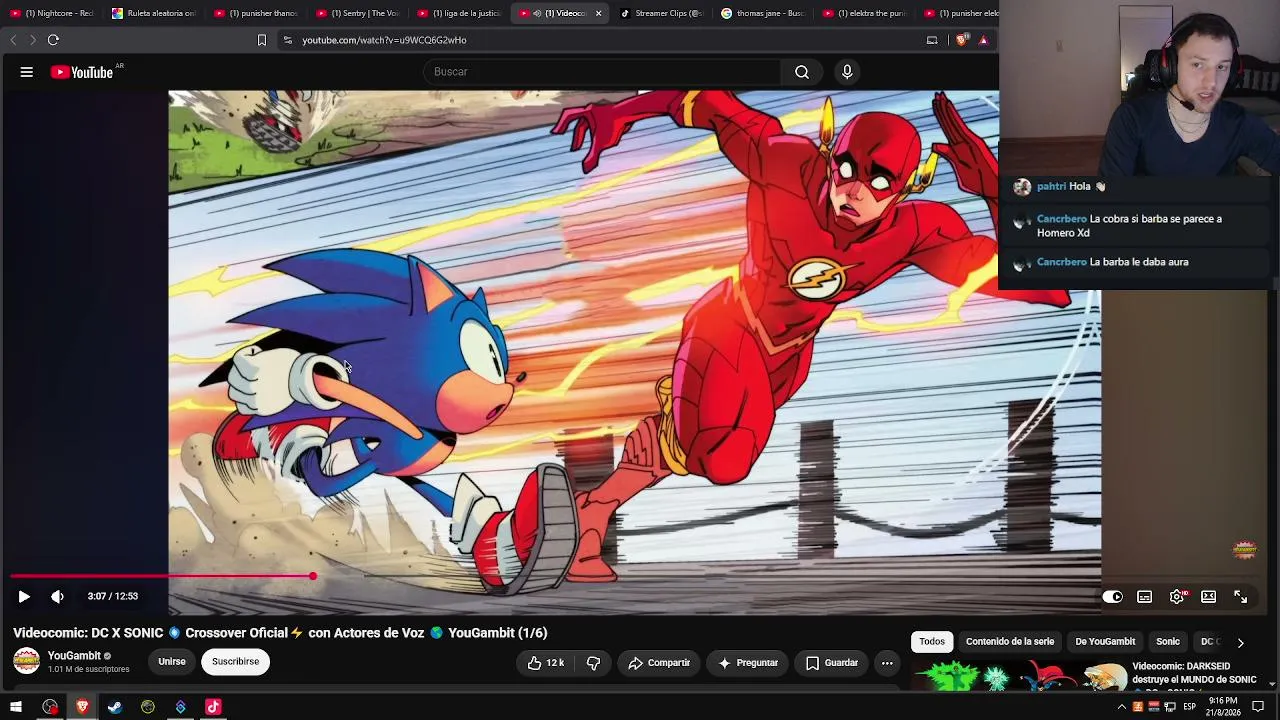Toggle the autoplay switch
Viewport: 1280px width, 720px height.
(x=1112, y=597)
